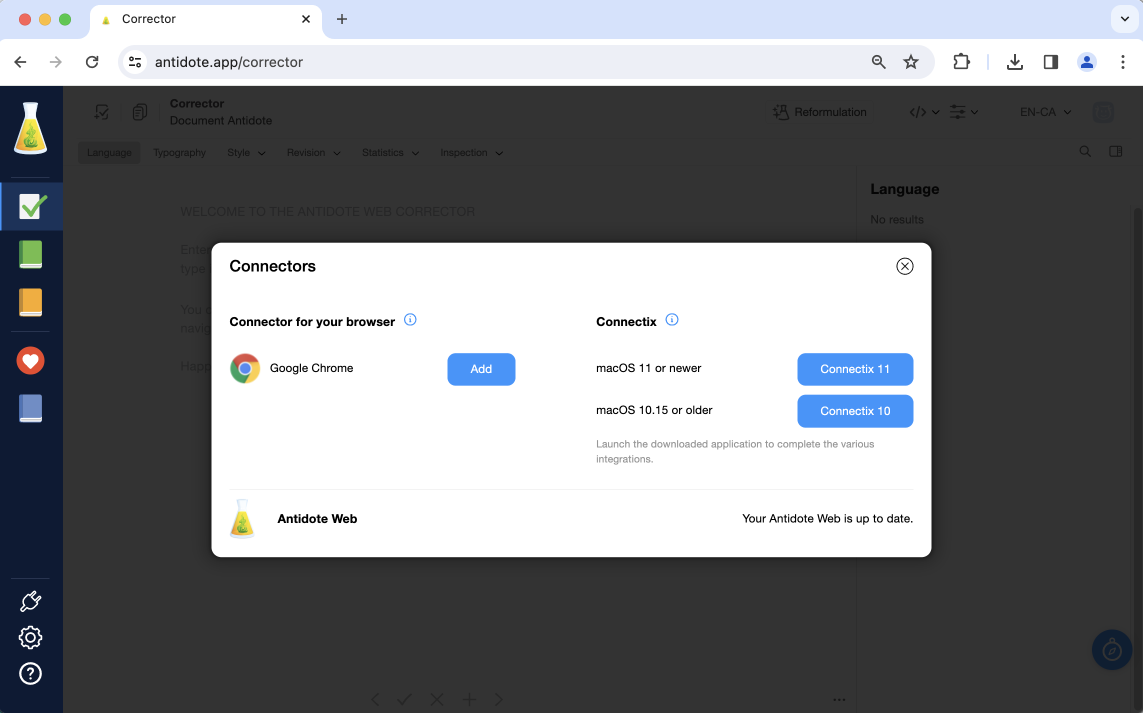
Task: Click the Antidote flask logo in sidebar
Action: tap(31, 128)
